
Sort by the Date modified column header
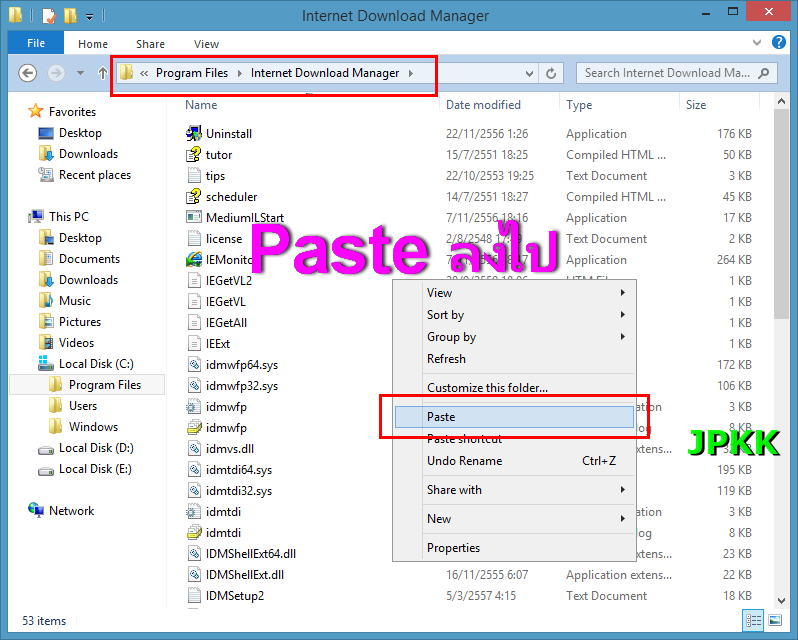tap(483, 105)
